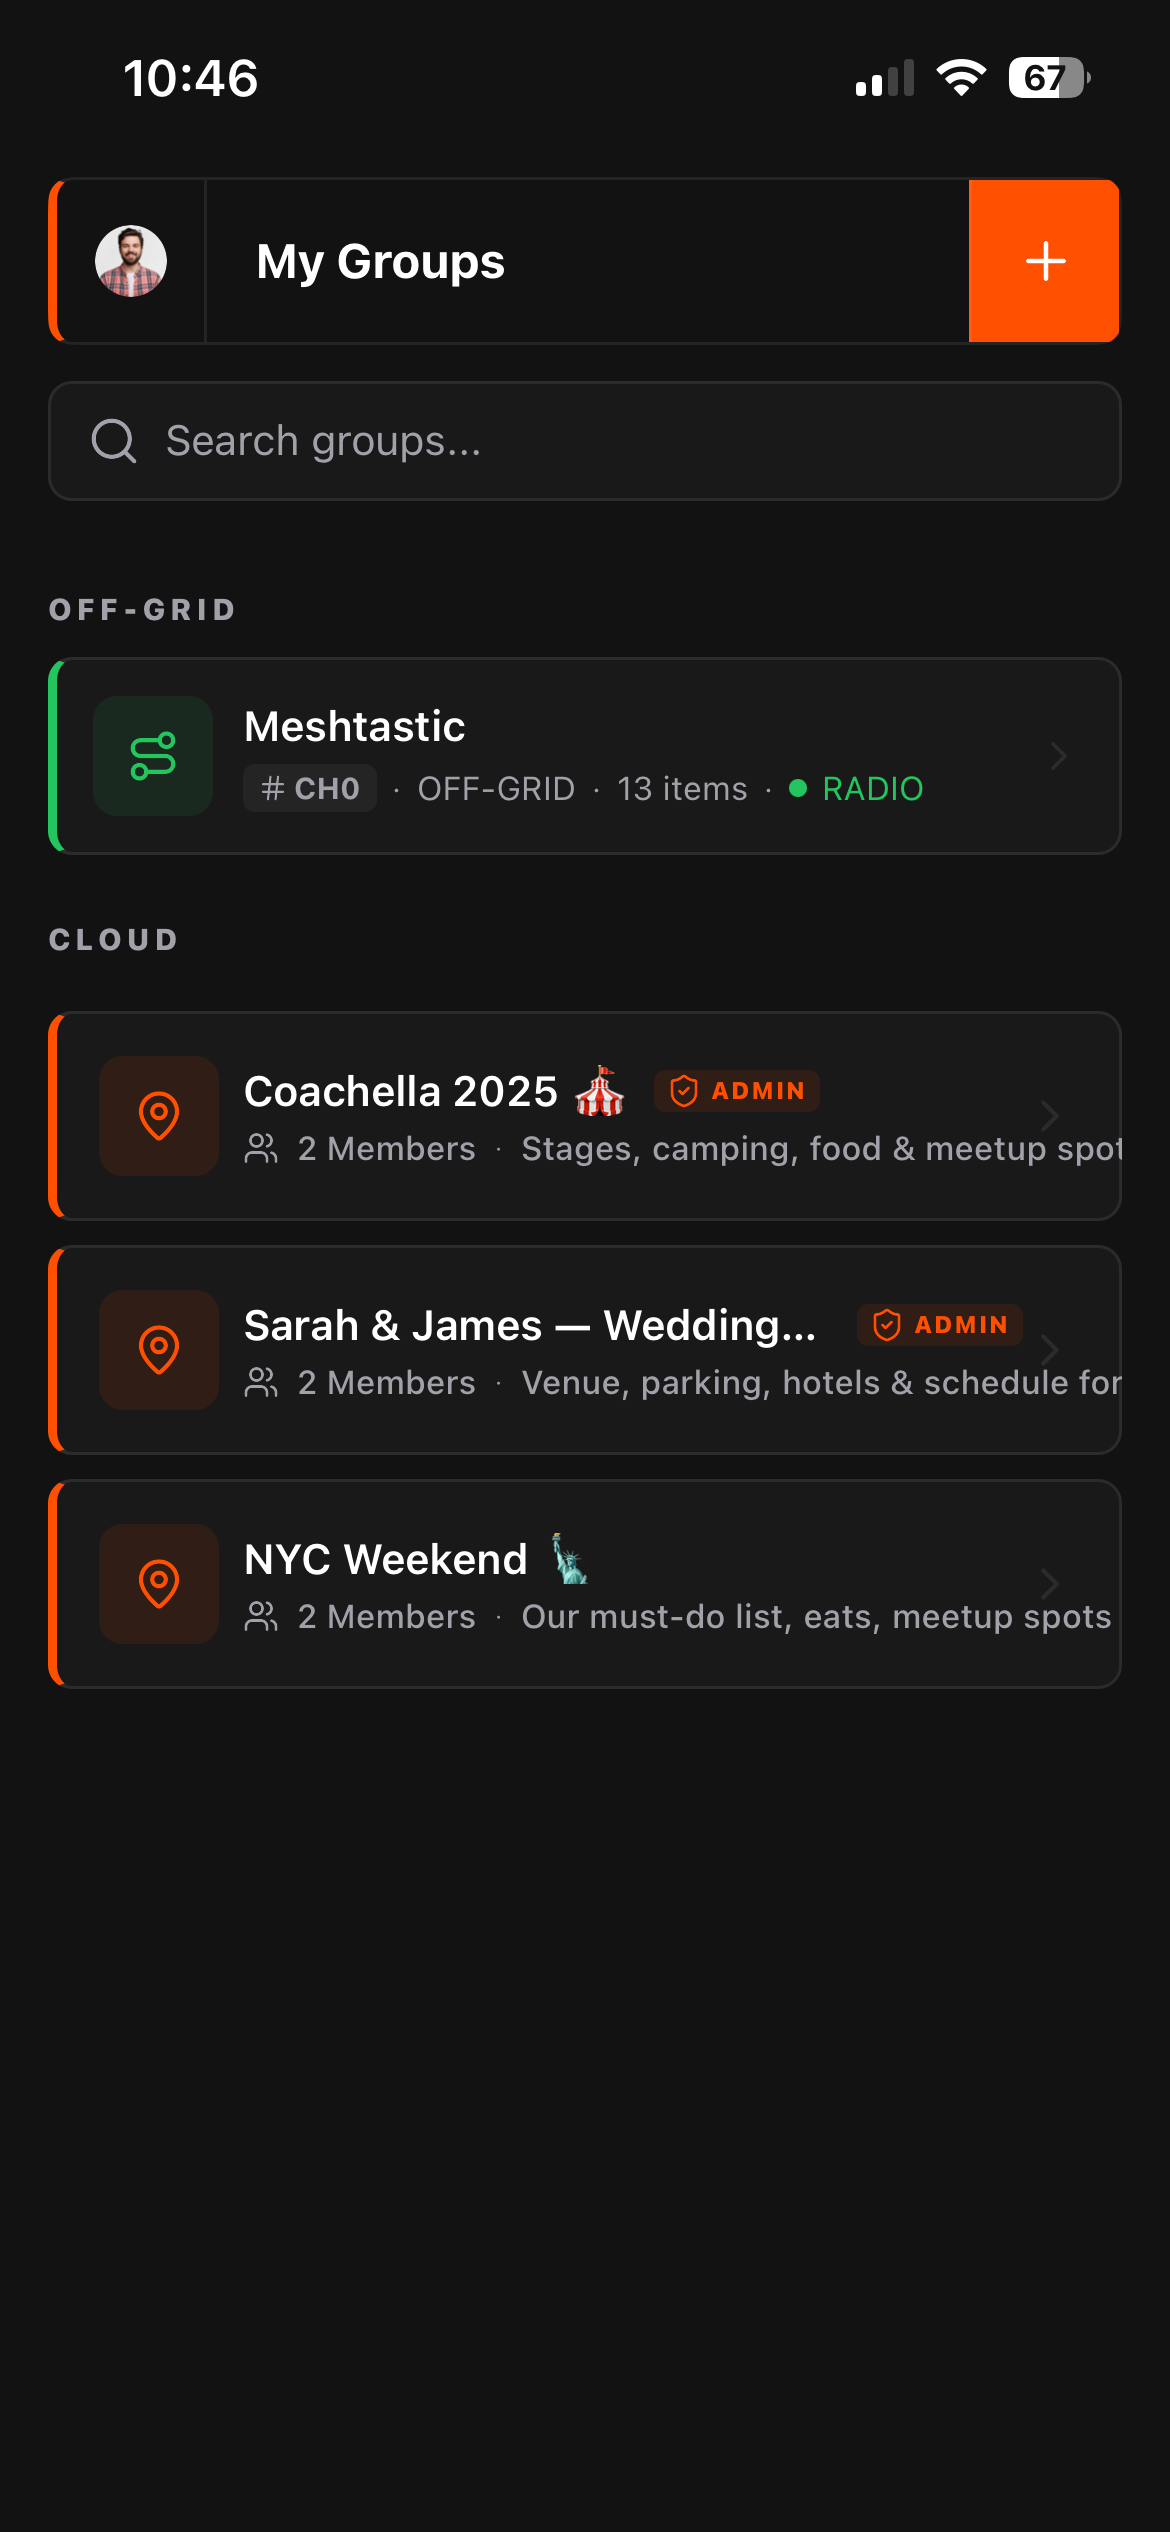The width and height of the screenshot is (1170, 2532).
Task: Tap the green Meshtastic mesh icon
Action: 153,756
